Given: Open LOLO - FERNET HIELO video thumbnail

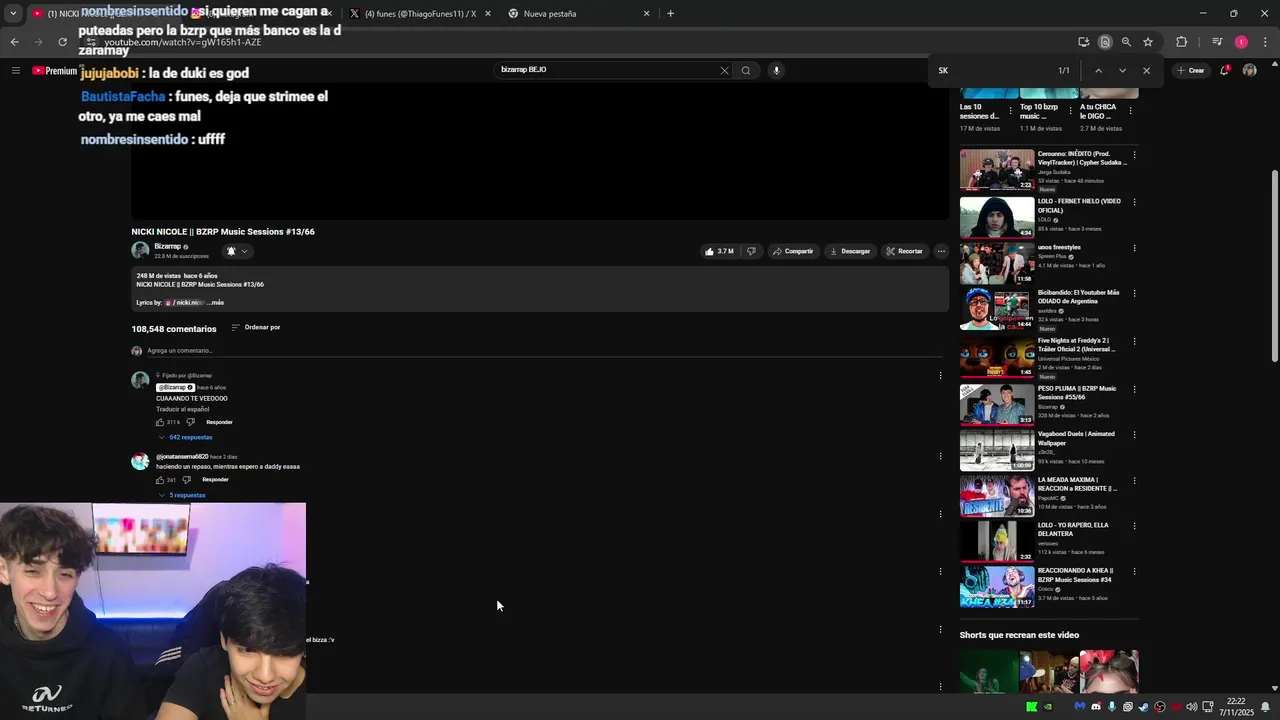Looking at the screenshot, I should pyautogui.click(x=997, y=217).
